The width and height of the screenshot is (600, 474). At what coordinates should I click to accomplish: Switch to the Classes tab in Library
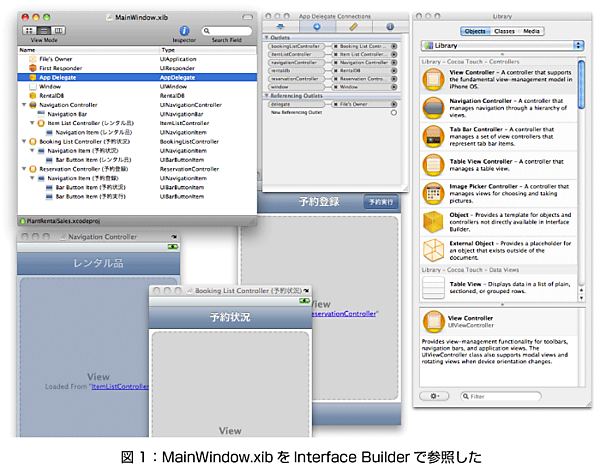pos(504,31)
